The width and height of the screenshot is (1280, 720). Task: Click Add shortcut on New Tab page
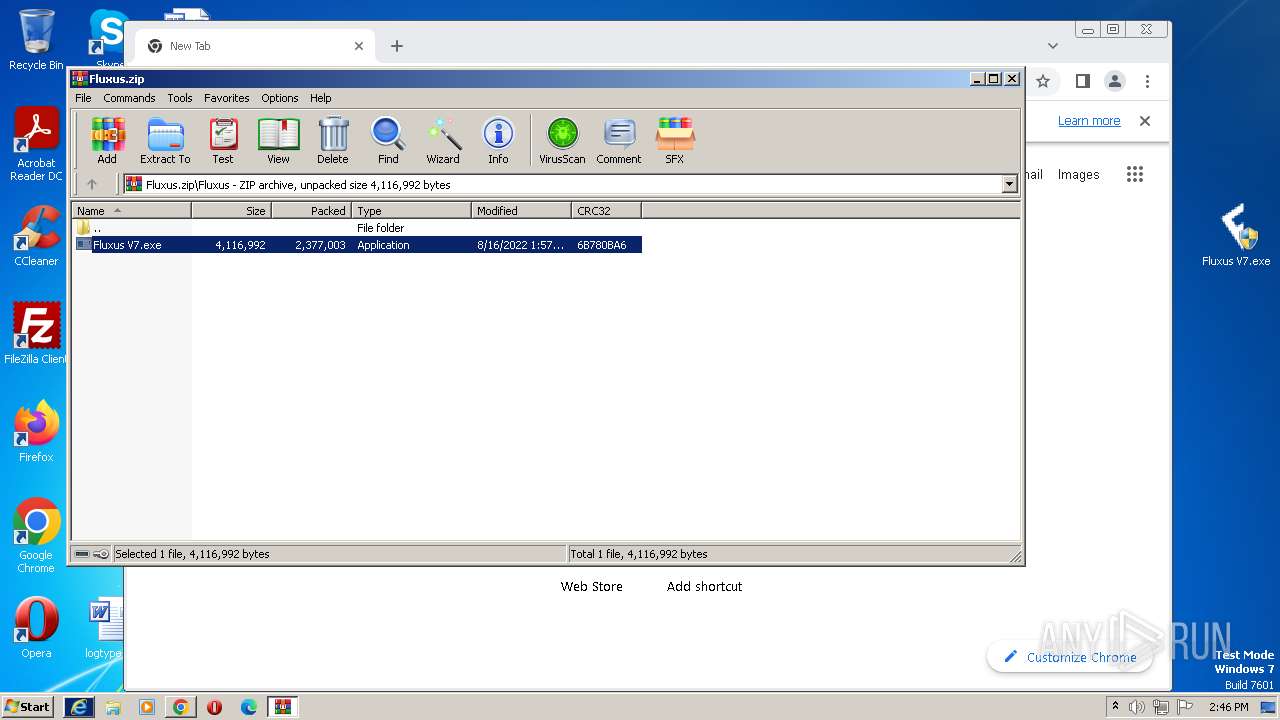tap(704, 587)
